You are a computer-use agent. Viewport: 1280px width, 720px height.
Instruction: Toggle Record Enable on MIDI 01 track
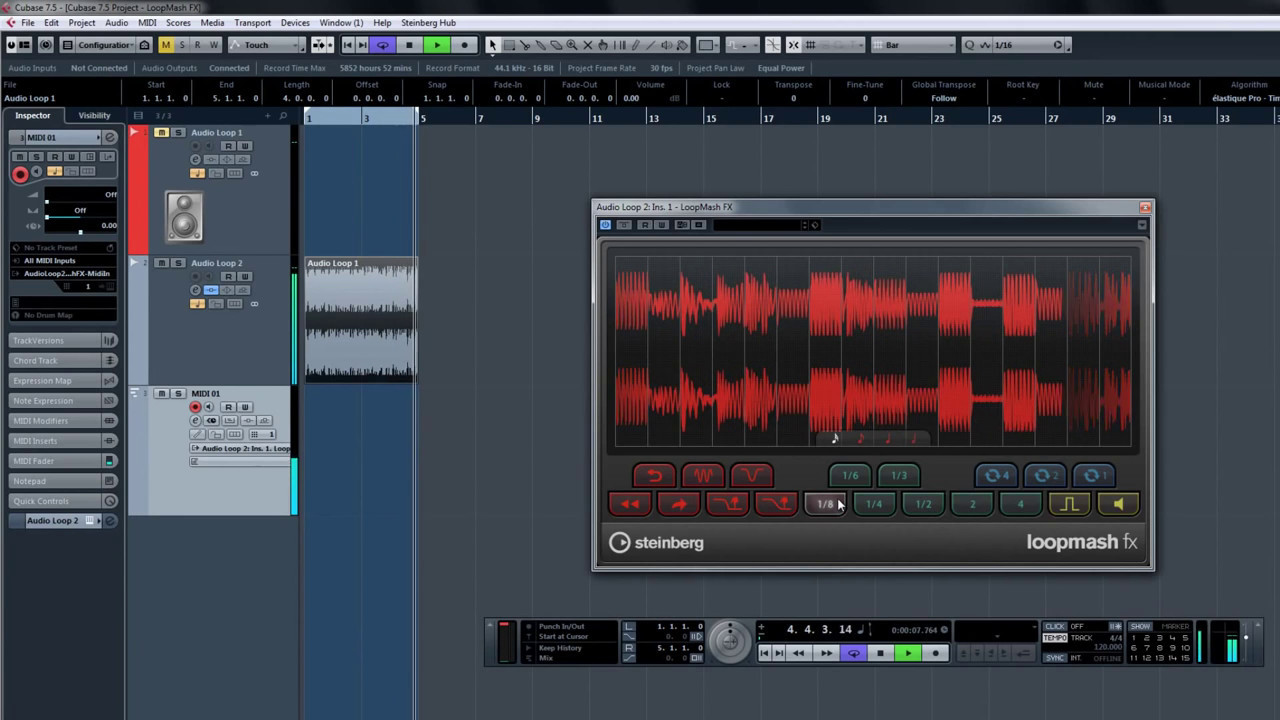click(196, 407)
